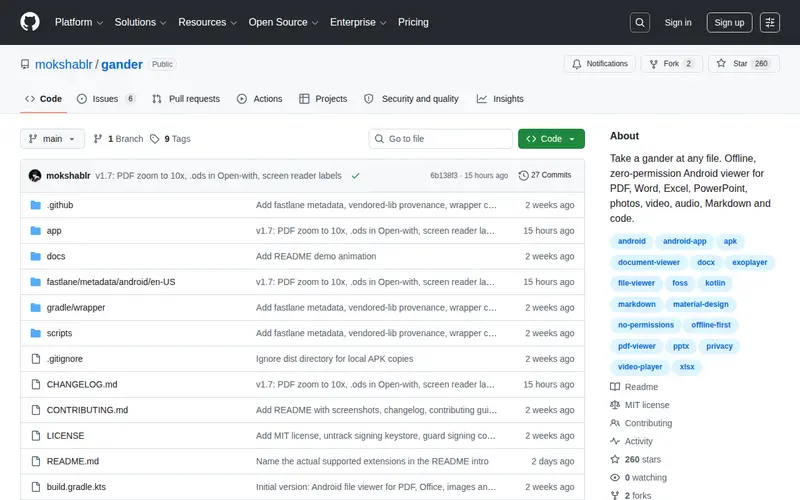Screen dimensions: 800x500
Task: Click the mokshablr avatar in latest commit row
Action: tap(35, 176)
